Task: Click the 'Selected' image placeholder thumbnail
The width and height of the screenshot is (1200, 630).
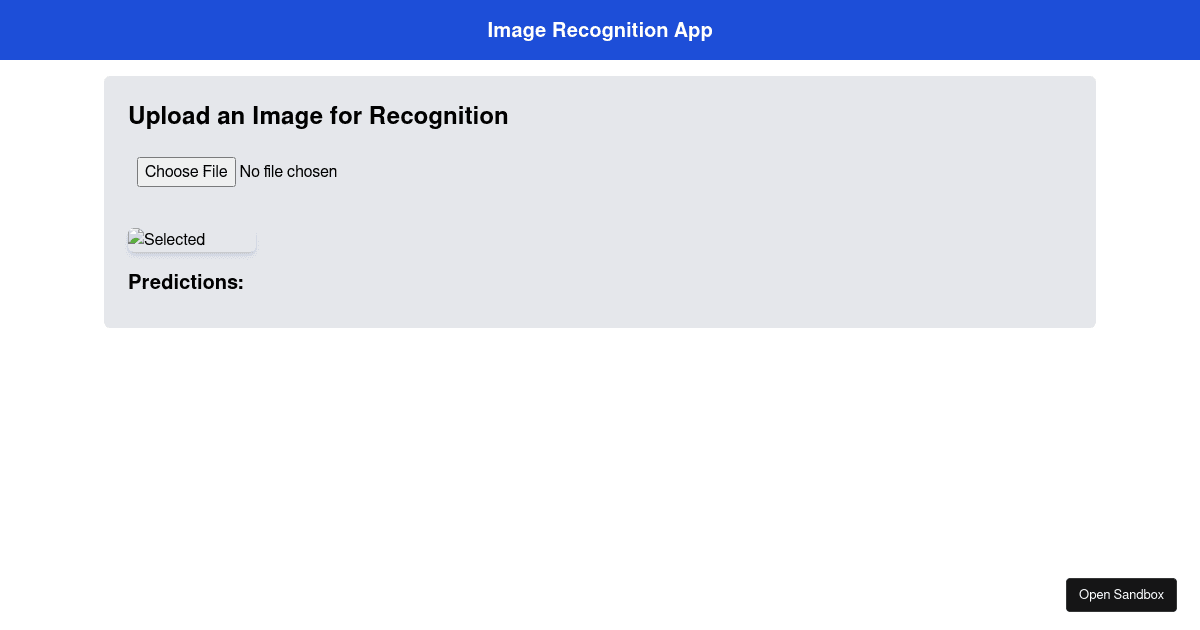Action: (x=192, y=239)
